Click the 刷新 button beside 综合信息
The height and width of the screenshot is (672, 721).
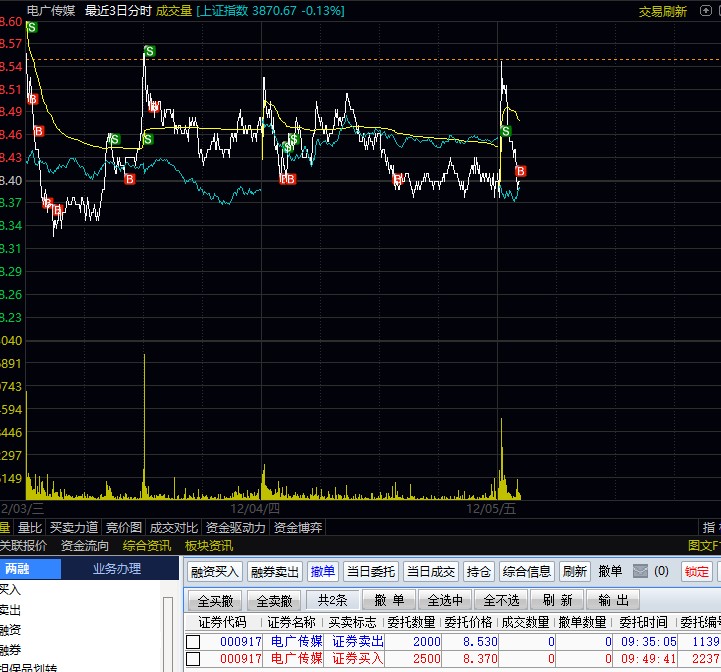click(x=575, y=572)
